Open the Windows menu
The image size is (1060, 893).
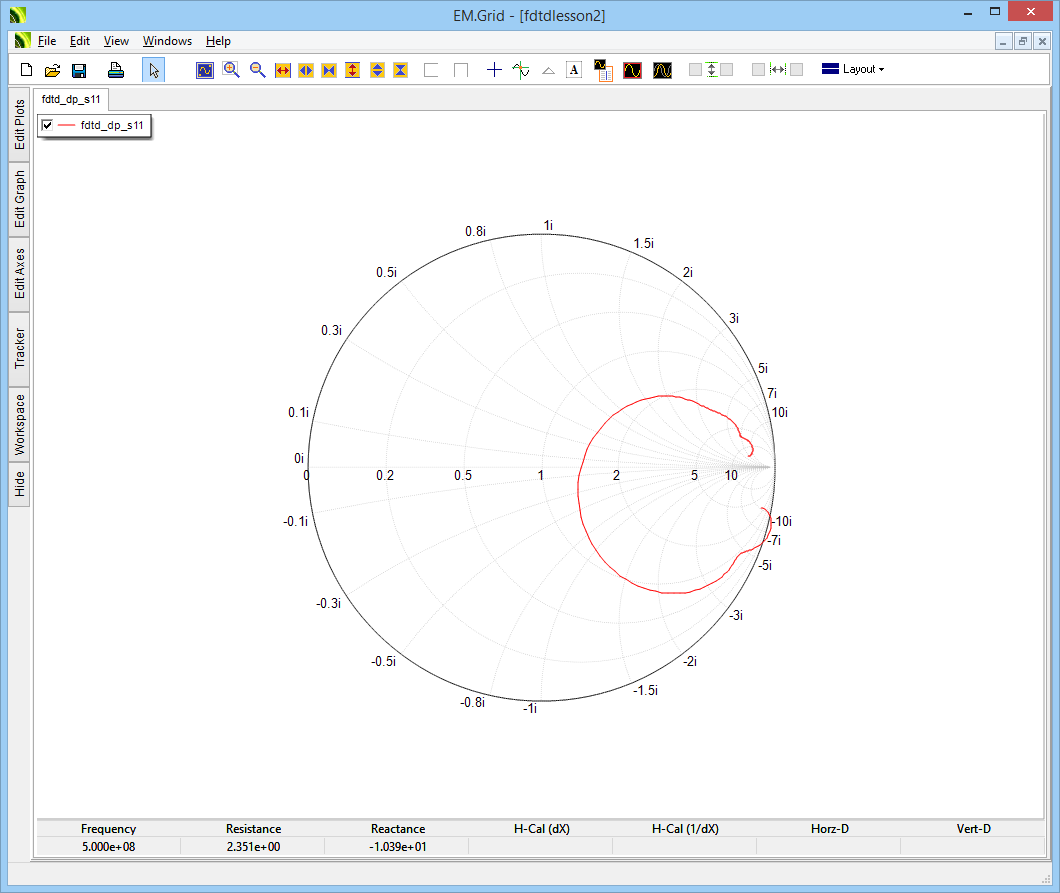click(x=167, y=41)
